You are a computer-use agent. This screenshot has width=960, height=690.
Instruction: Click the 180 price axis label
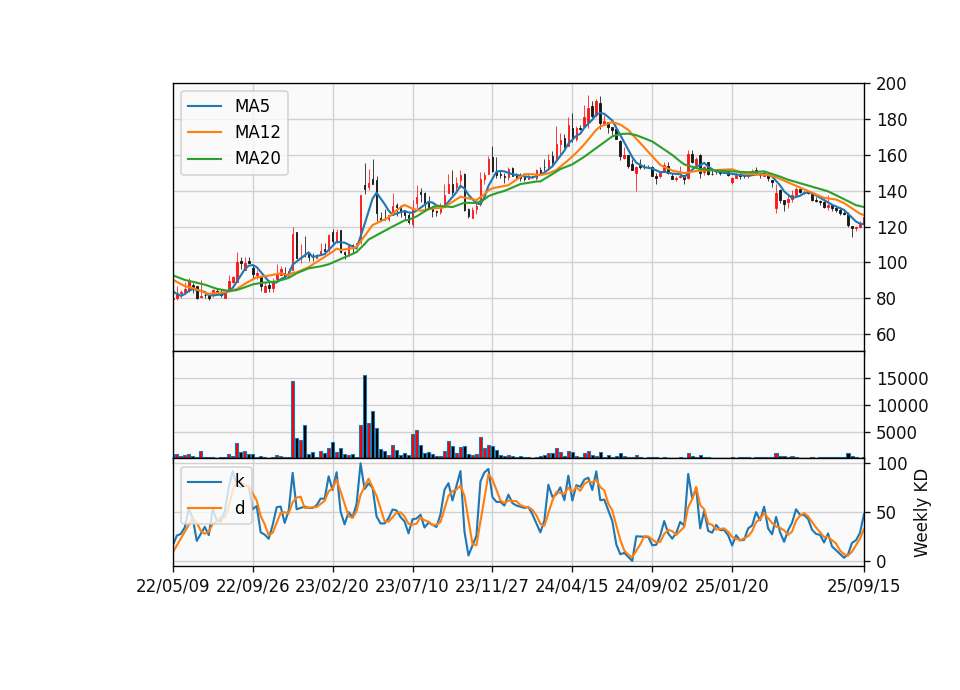click(x=891, y=120)
